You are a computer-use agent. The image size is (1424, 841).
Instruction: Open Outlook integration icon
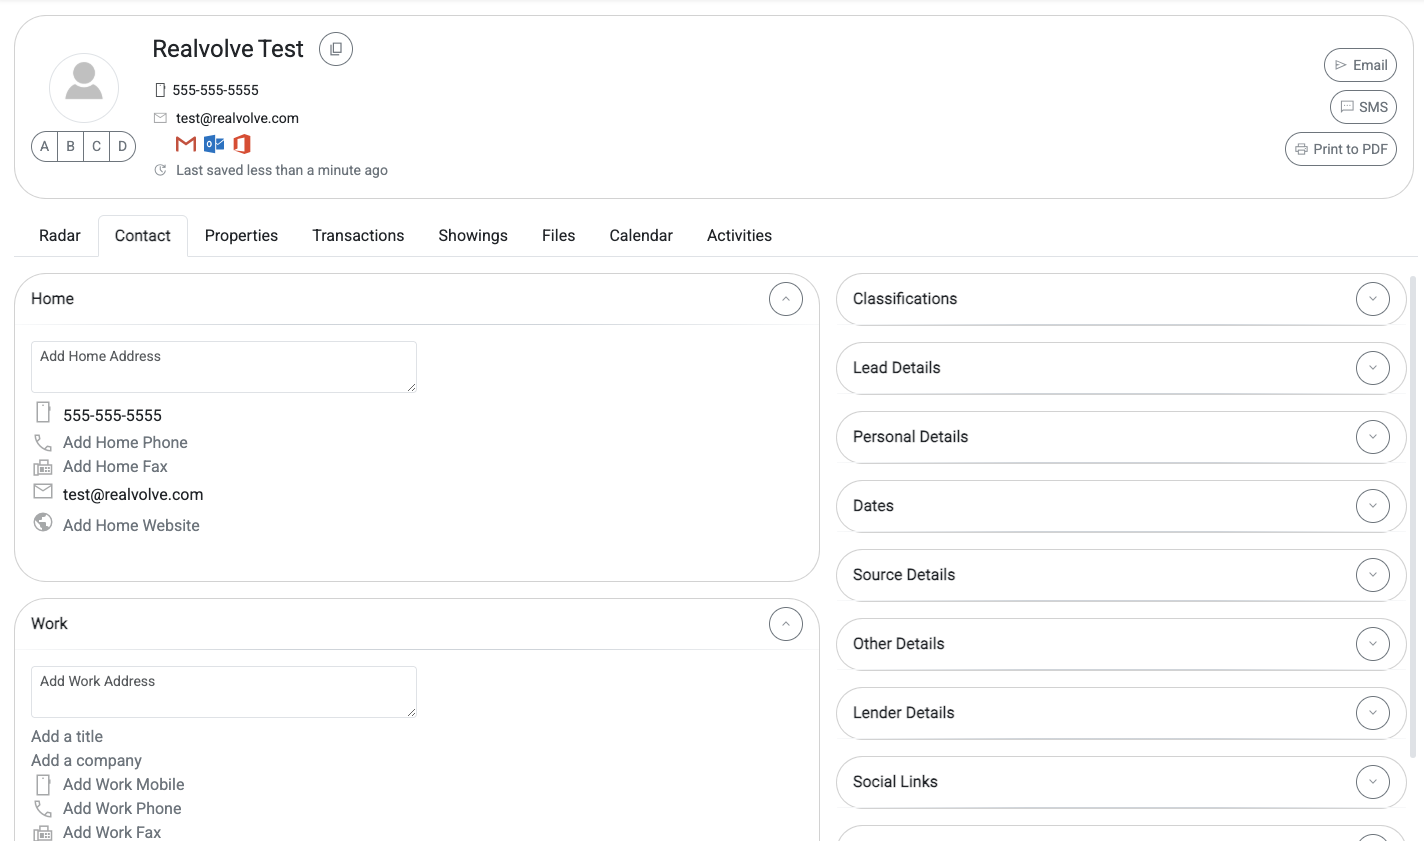tap(214, 144)
